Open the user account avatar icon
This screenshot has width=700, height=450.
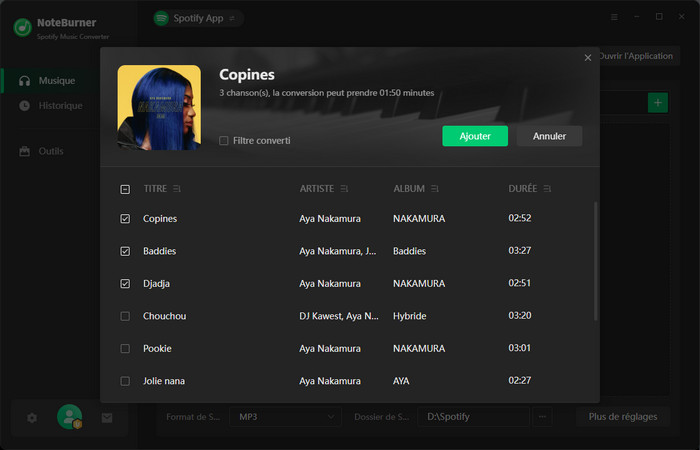(70, 417)
